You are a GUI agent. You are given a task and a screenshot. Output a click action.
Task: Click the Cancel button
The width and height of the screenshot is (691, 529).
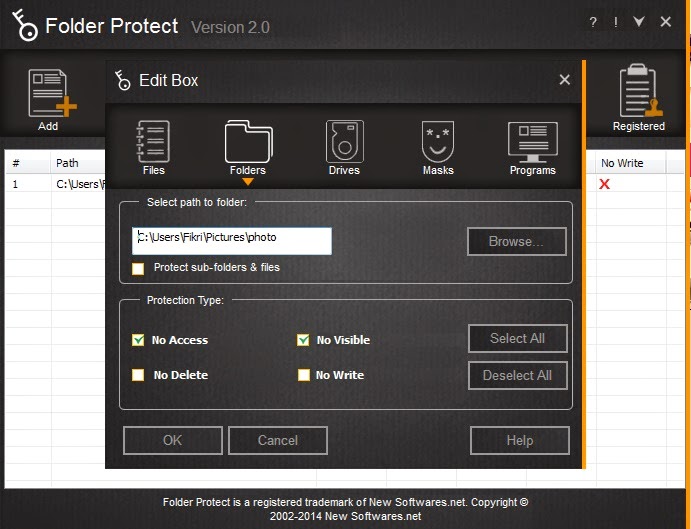pyautogui.click(x=278, y=440)
